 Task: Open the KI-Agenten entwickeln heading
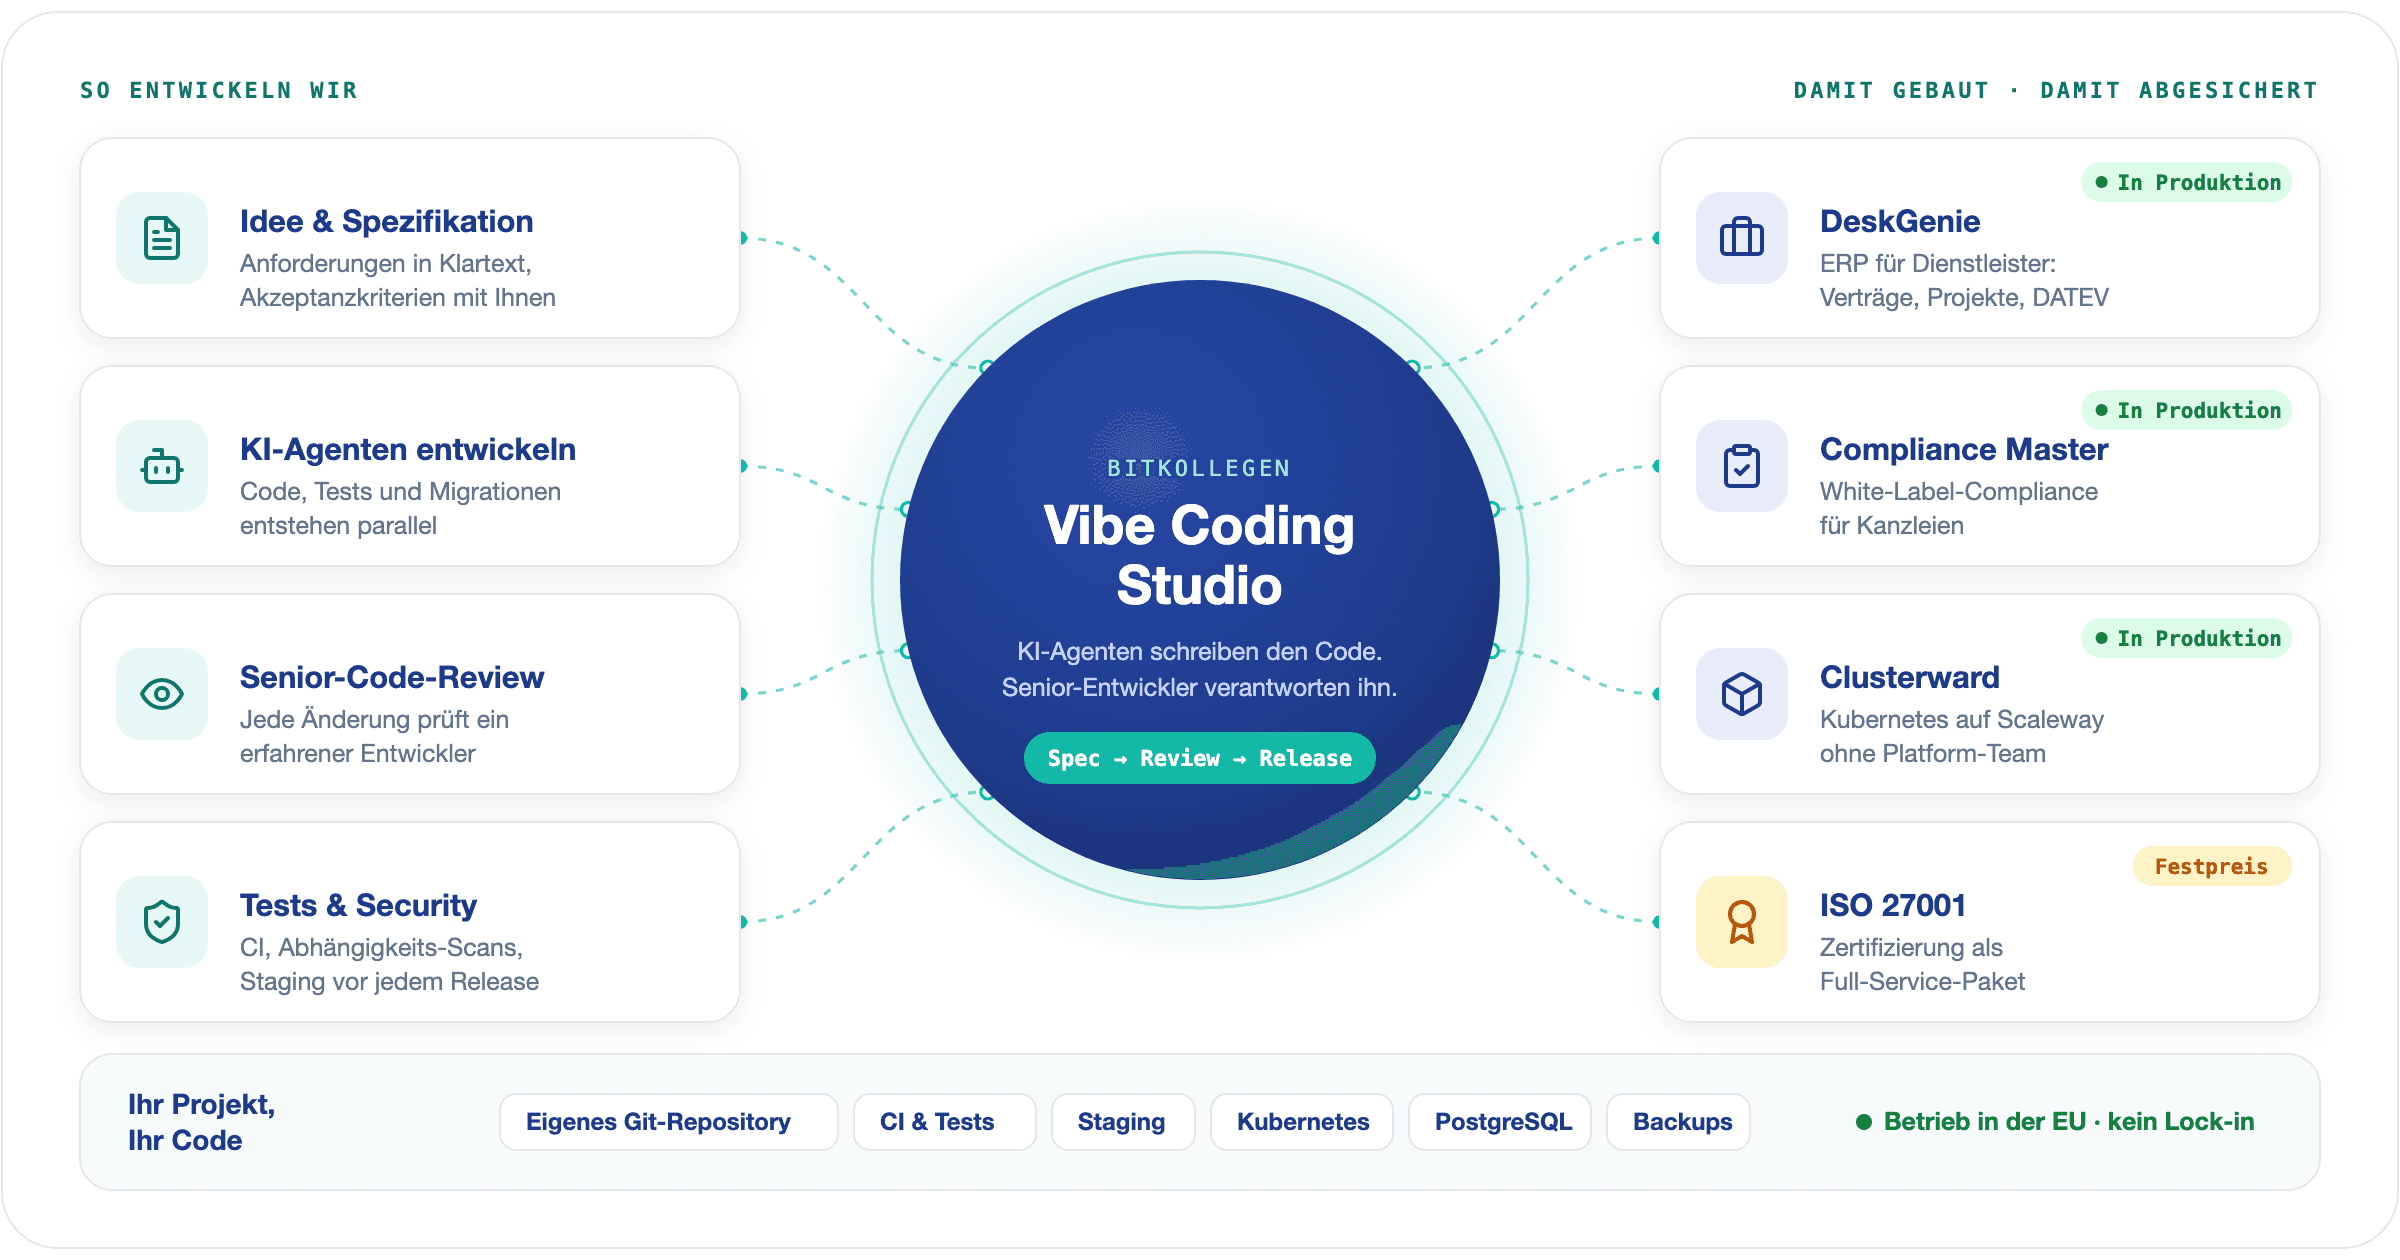pos(408,449)
